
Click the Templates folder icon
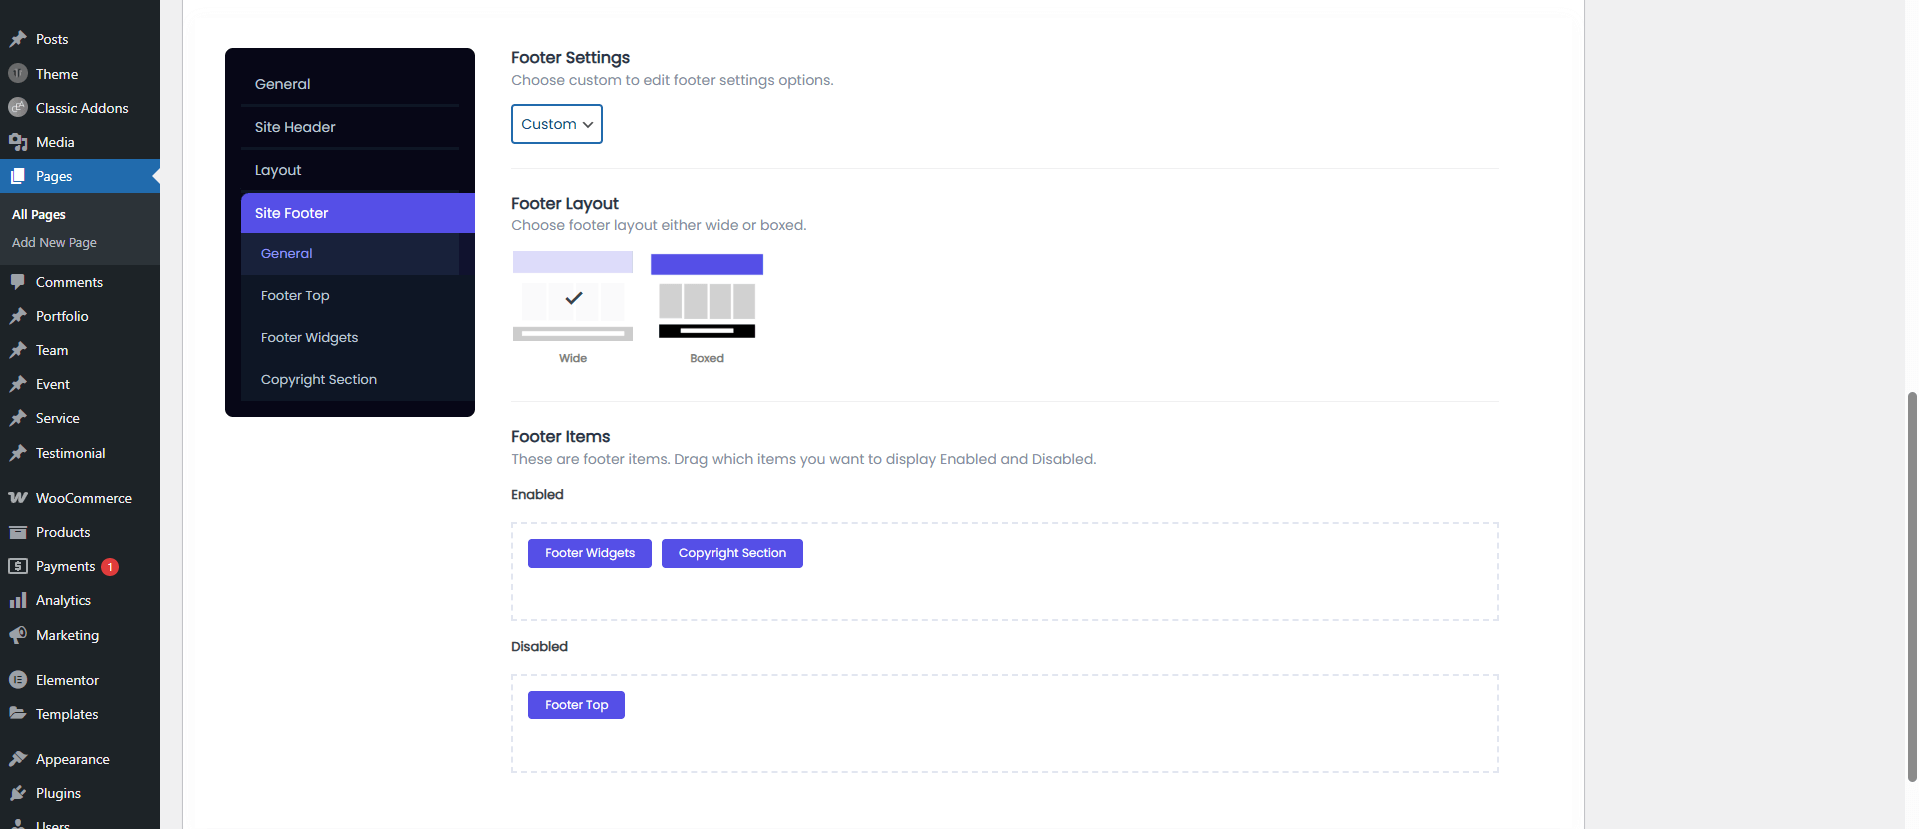[x=18, y=714]
